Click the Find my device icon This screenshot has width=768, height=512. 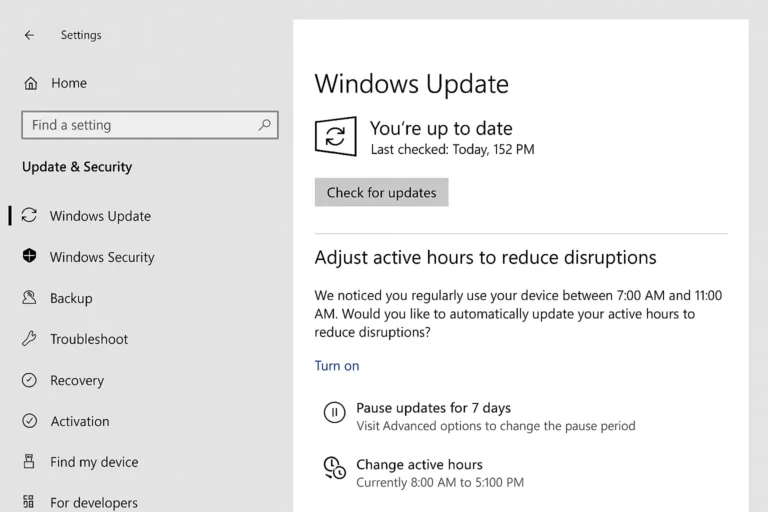click(29, 462)
